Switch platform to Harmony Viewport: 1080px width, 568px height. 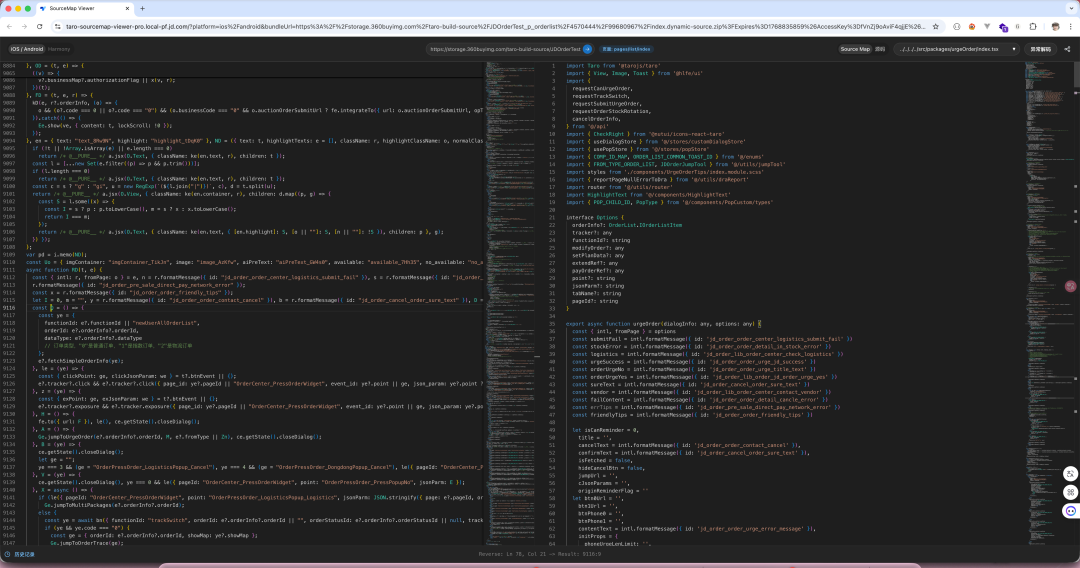coord(59,49)
